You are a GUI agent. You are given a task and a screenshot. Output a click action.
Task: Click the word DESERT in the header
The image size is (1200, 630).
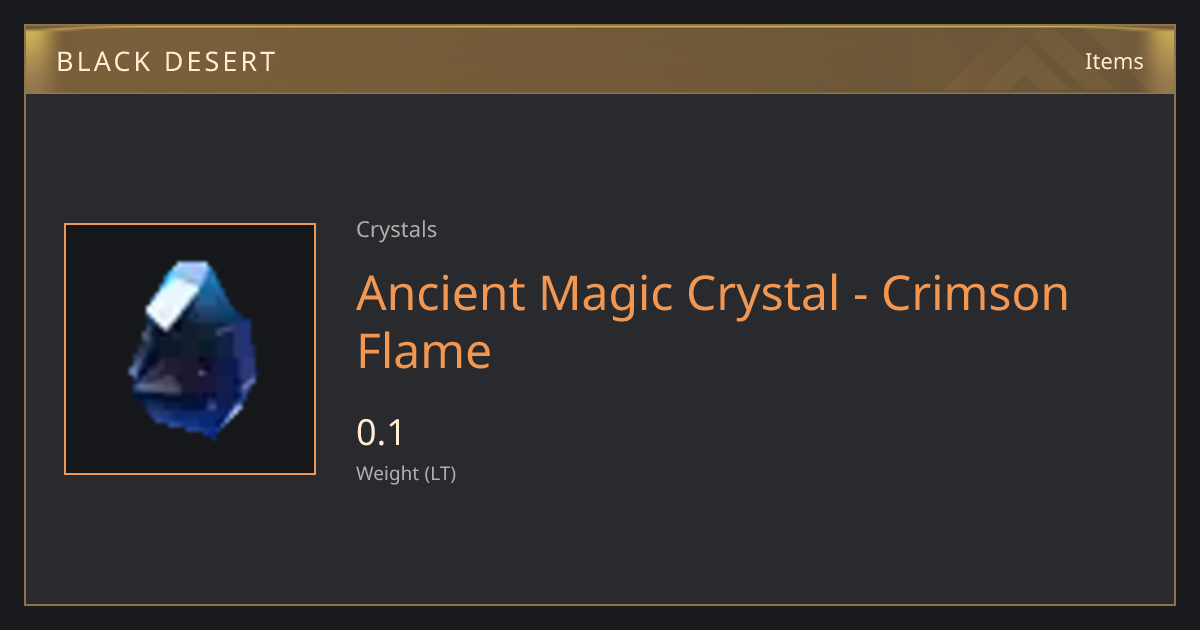pyautogui.click(x=223, y=62)
